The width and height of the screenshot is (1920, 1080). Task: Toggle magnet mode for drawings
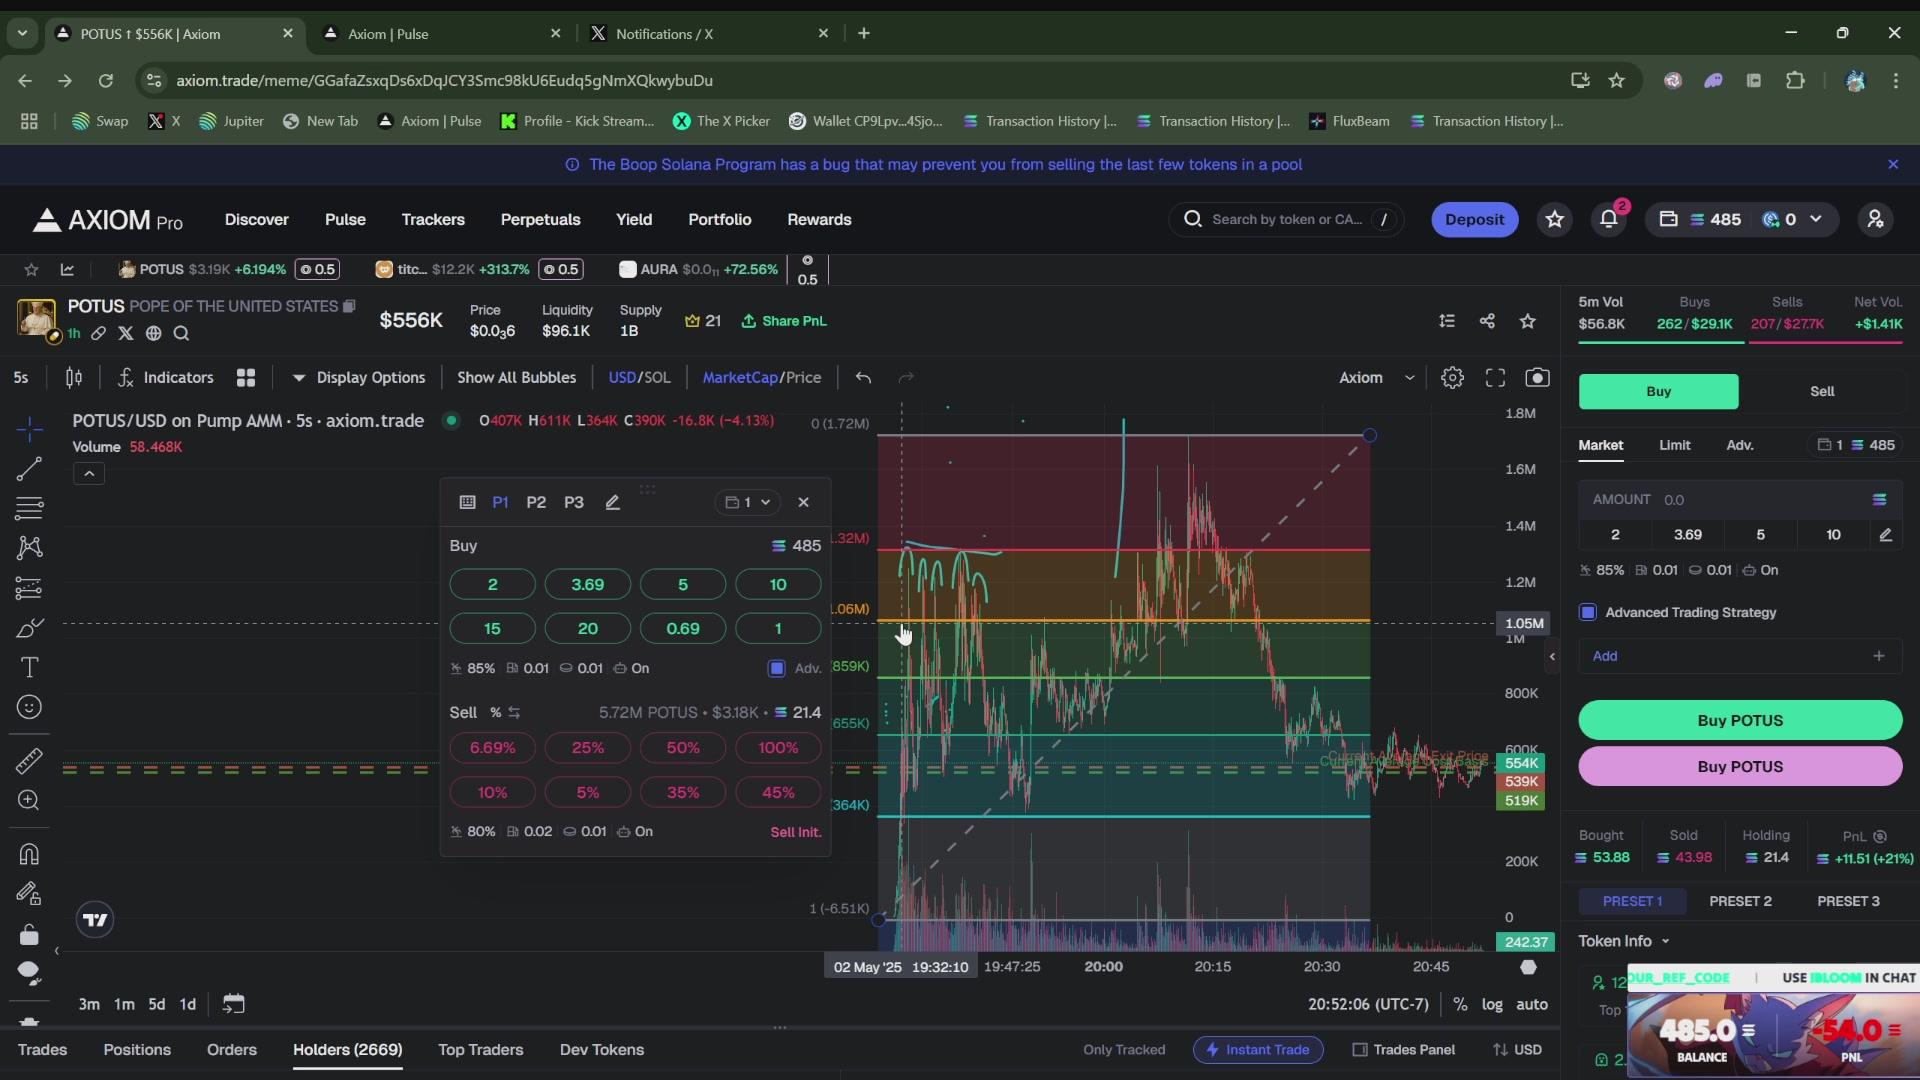(29, 854)
